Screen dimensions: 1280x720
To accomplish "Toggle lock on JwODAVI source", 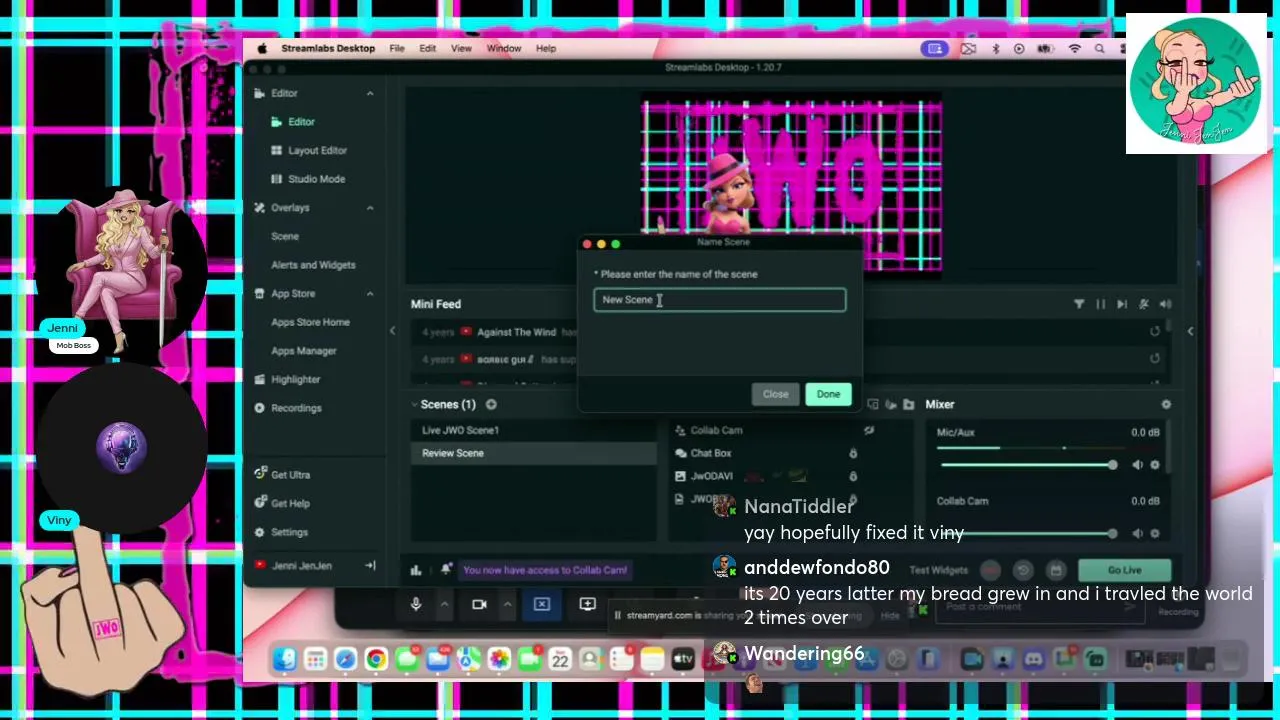I will pos(853,476).
